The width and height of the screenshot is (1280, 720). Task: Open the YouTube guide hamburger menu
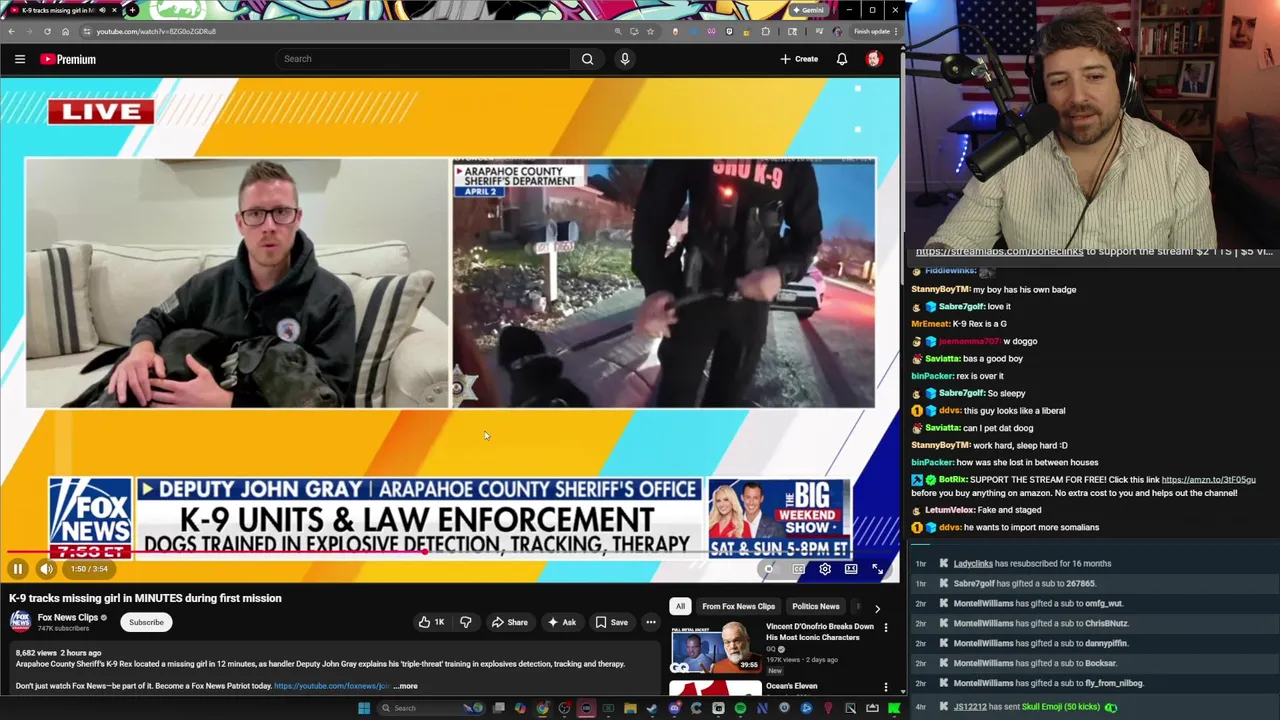point(20,59)
